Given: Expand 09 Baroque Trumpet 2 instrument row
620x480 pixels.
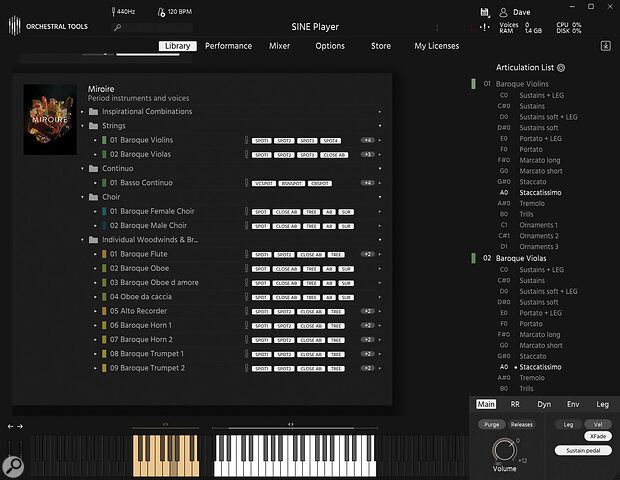Looking at the screenshot, I should [x=95, y=368].
